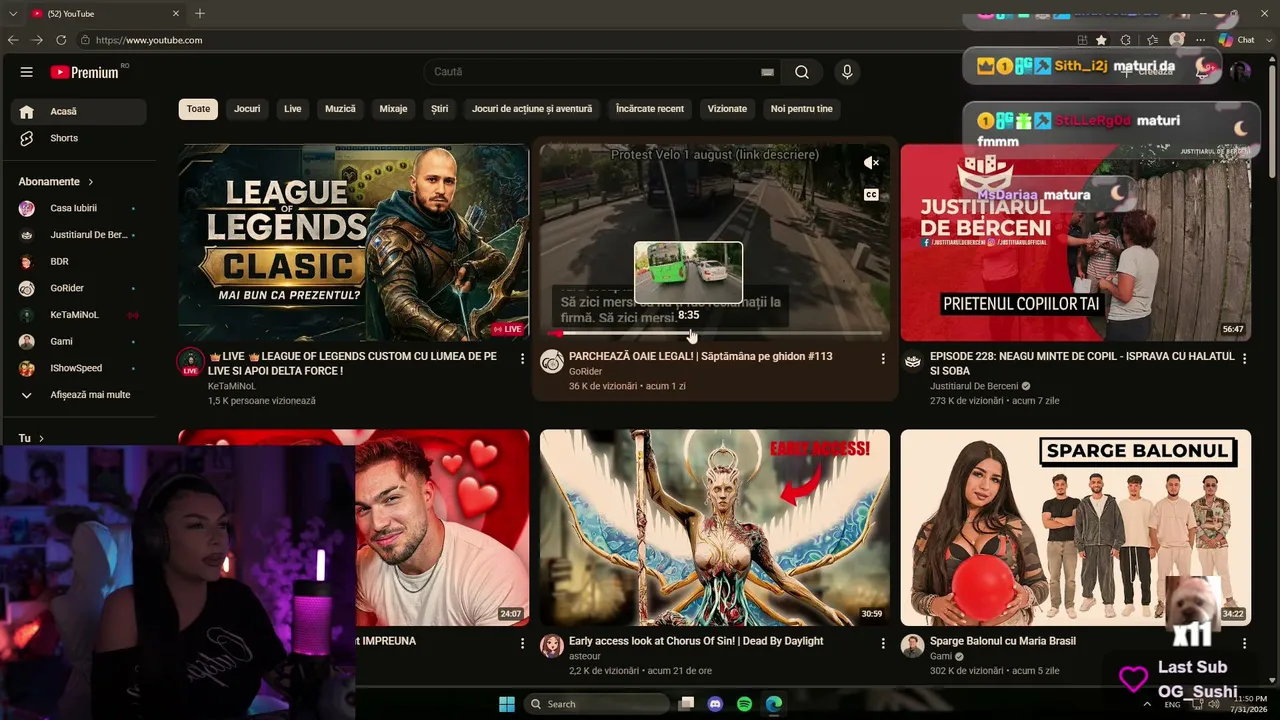Expand the Abonamente section
This screenshot has width=1280, height=720.
click(x=56, y=182)
